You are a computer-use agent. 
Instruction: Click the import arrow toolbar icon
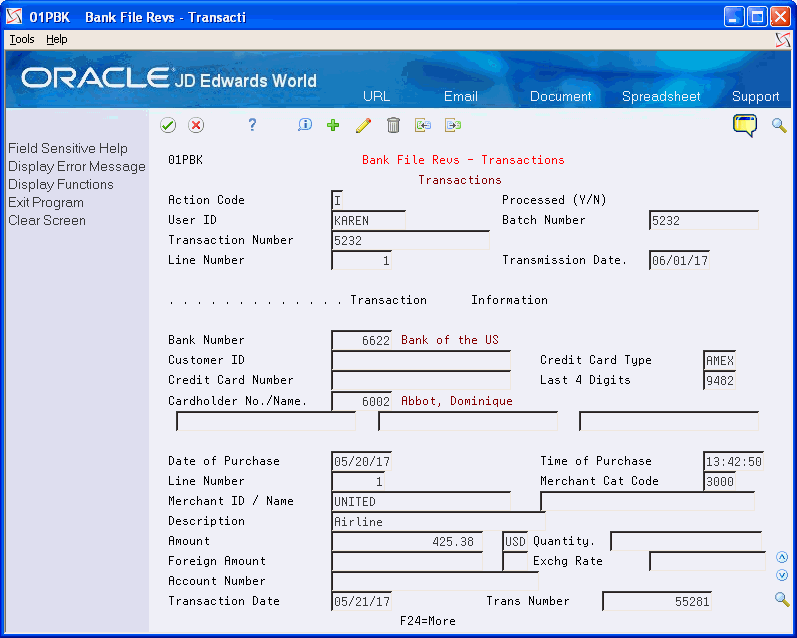pos(423,125)
